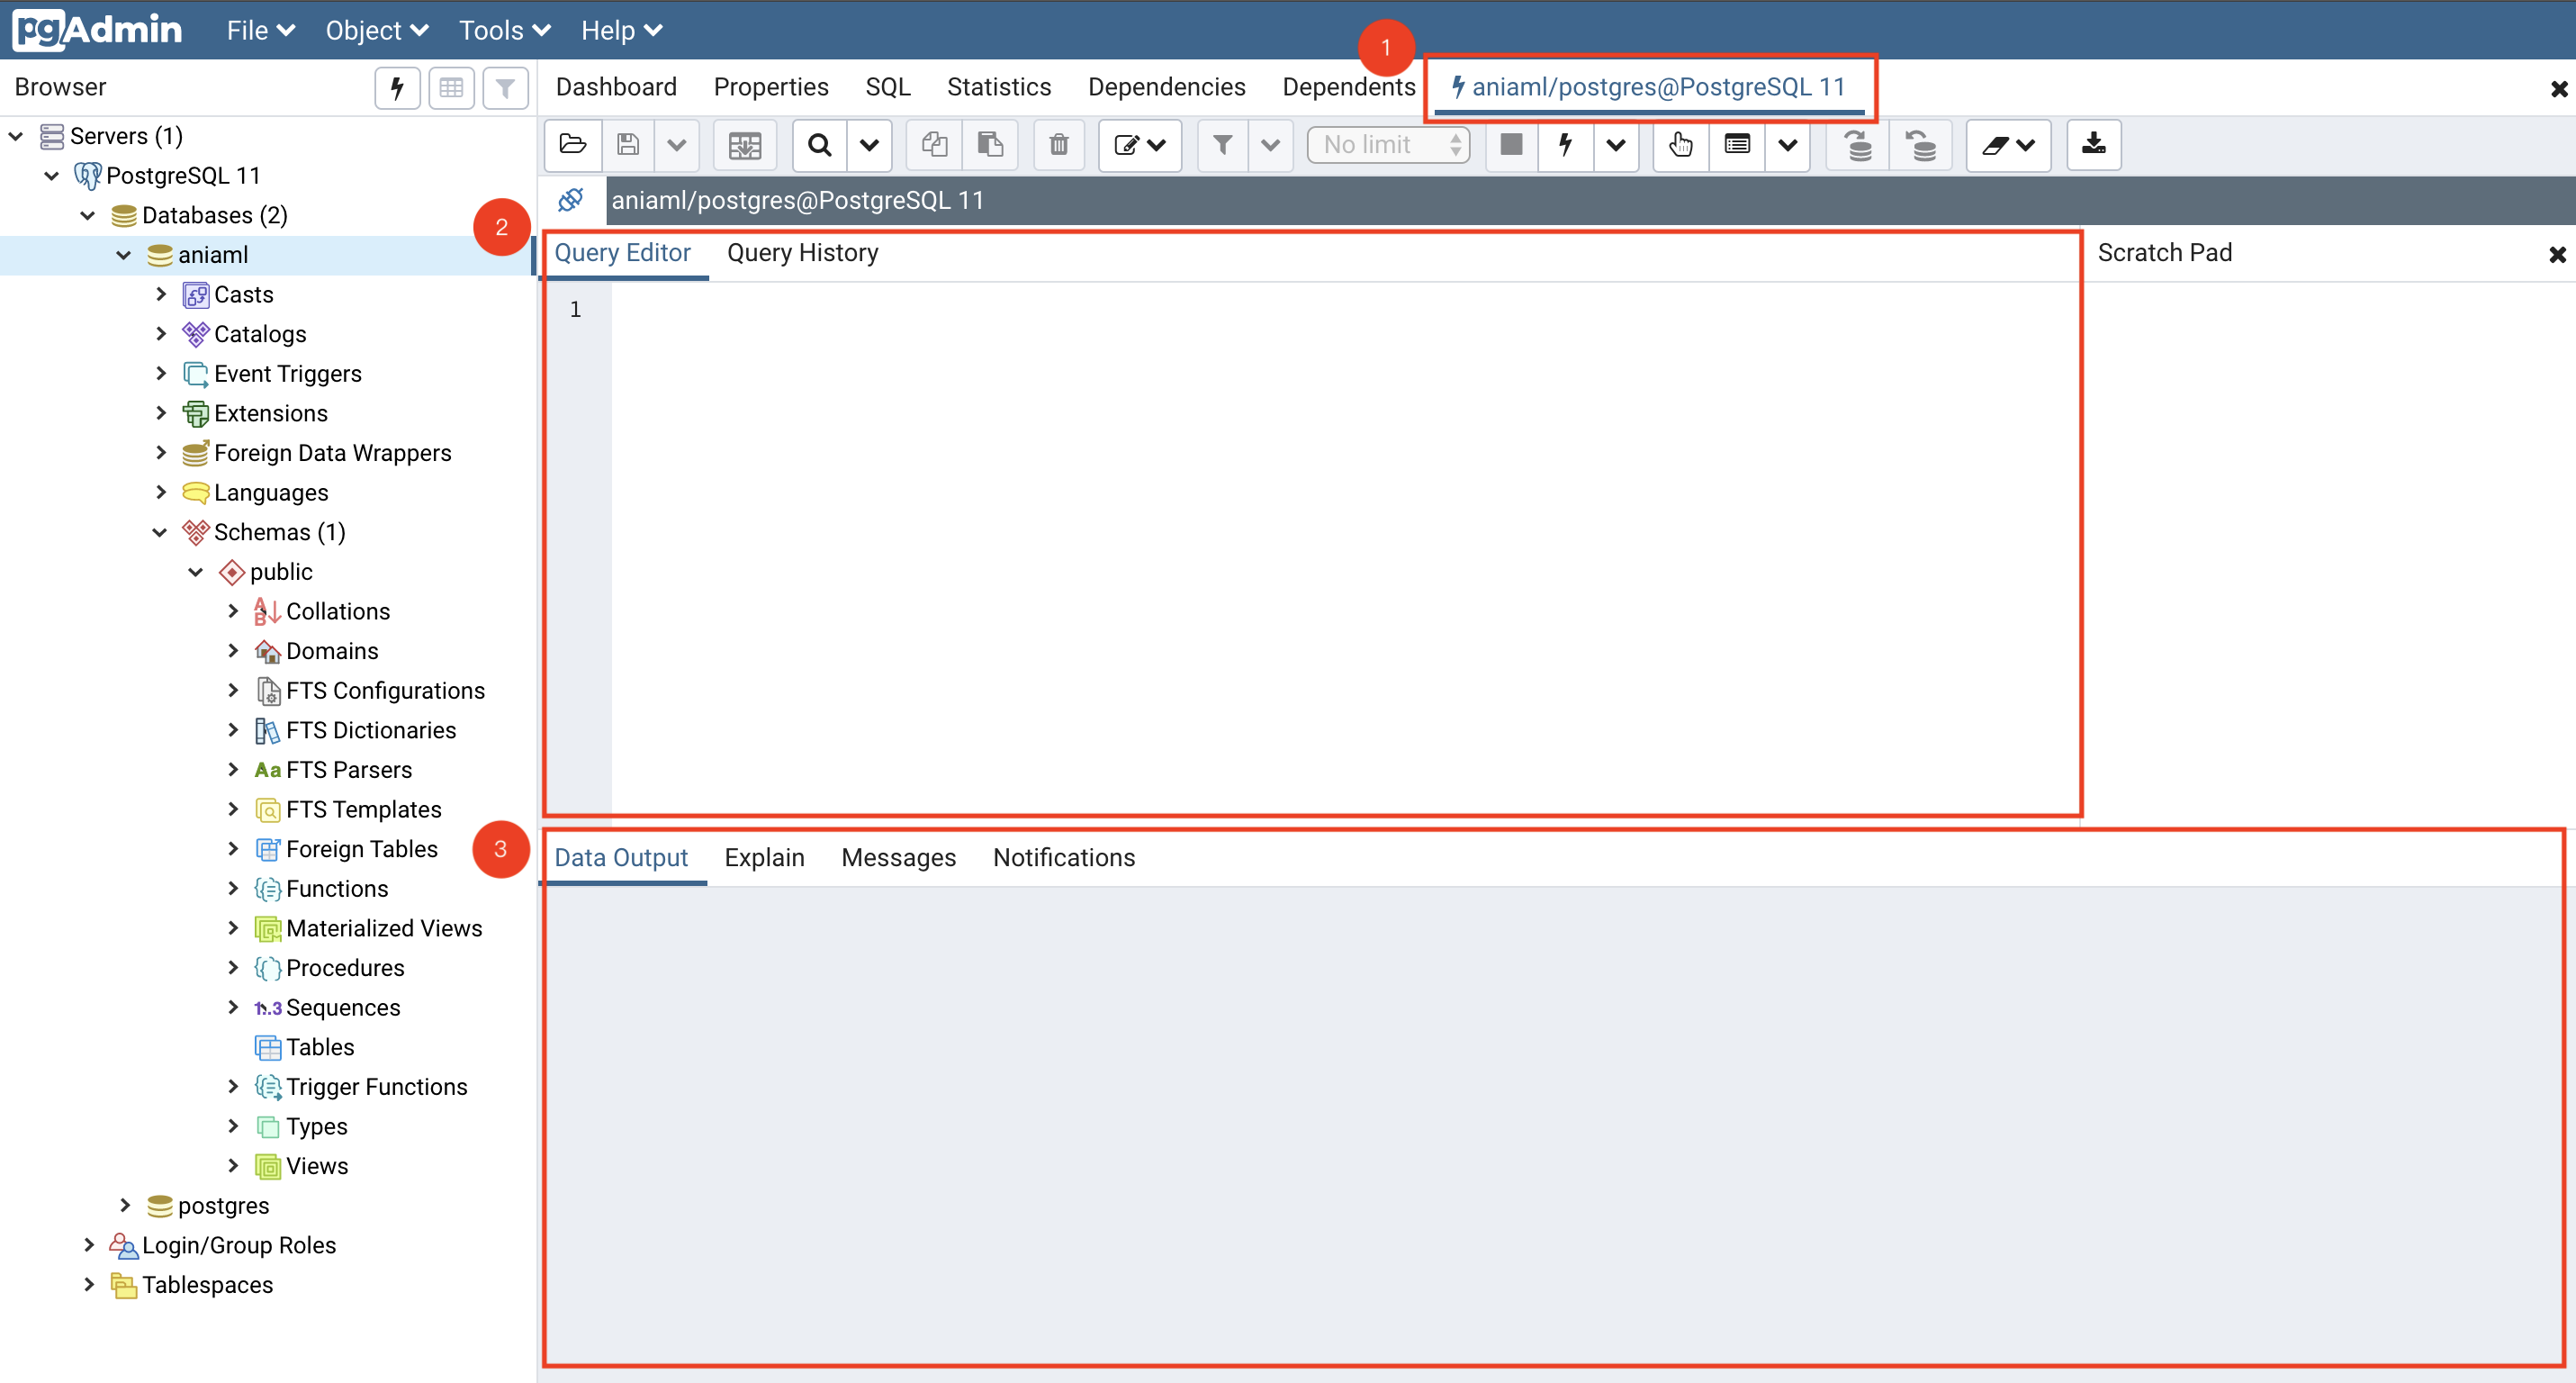Click the Commit database icon
This screenshot has width=2576, height=1383.
coord(1858,145)
